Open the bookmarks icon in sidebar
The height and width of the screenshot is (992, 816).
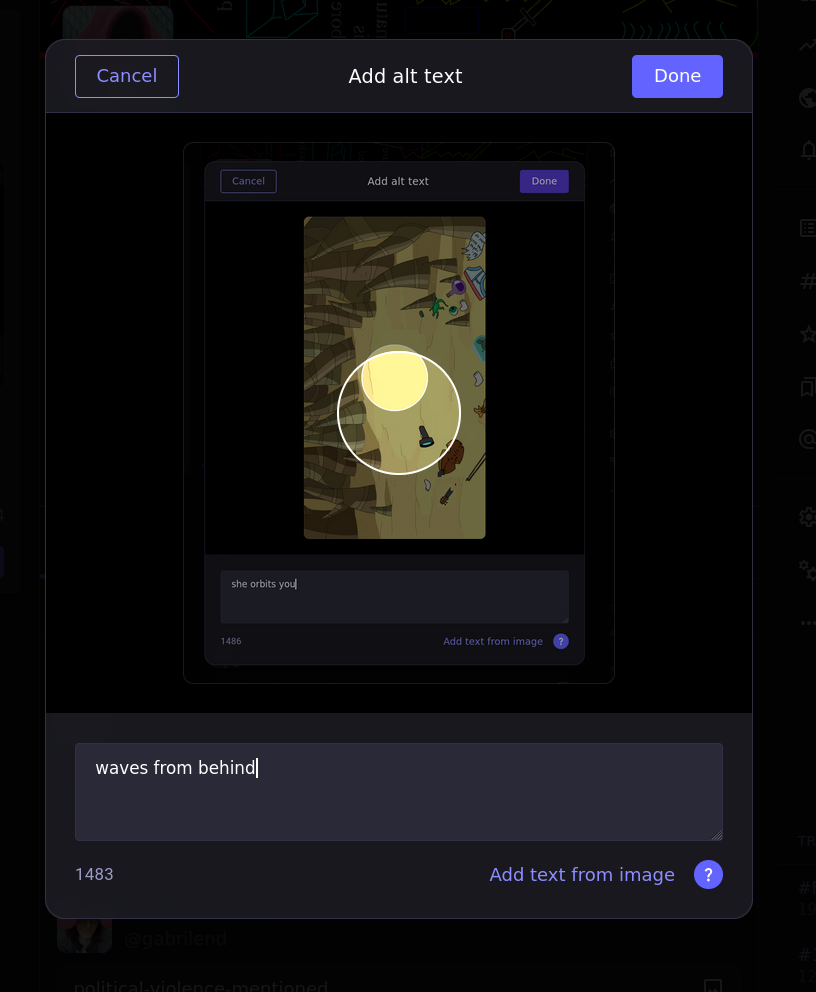[807, 386]
